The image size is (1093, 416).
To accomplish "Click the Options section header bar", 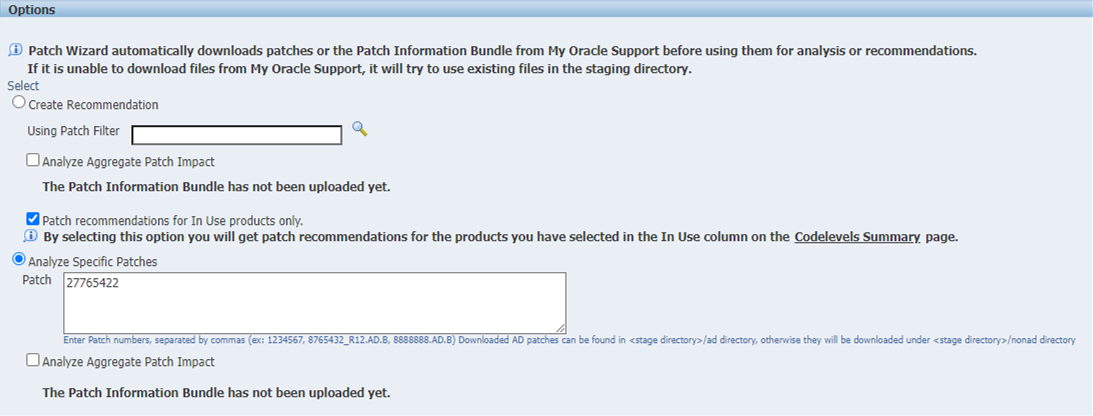I will tap(546, 10).
